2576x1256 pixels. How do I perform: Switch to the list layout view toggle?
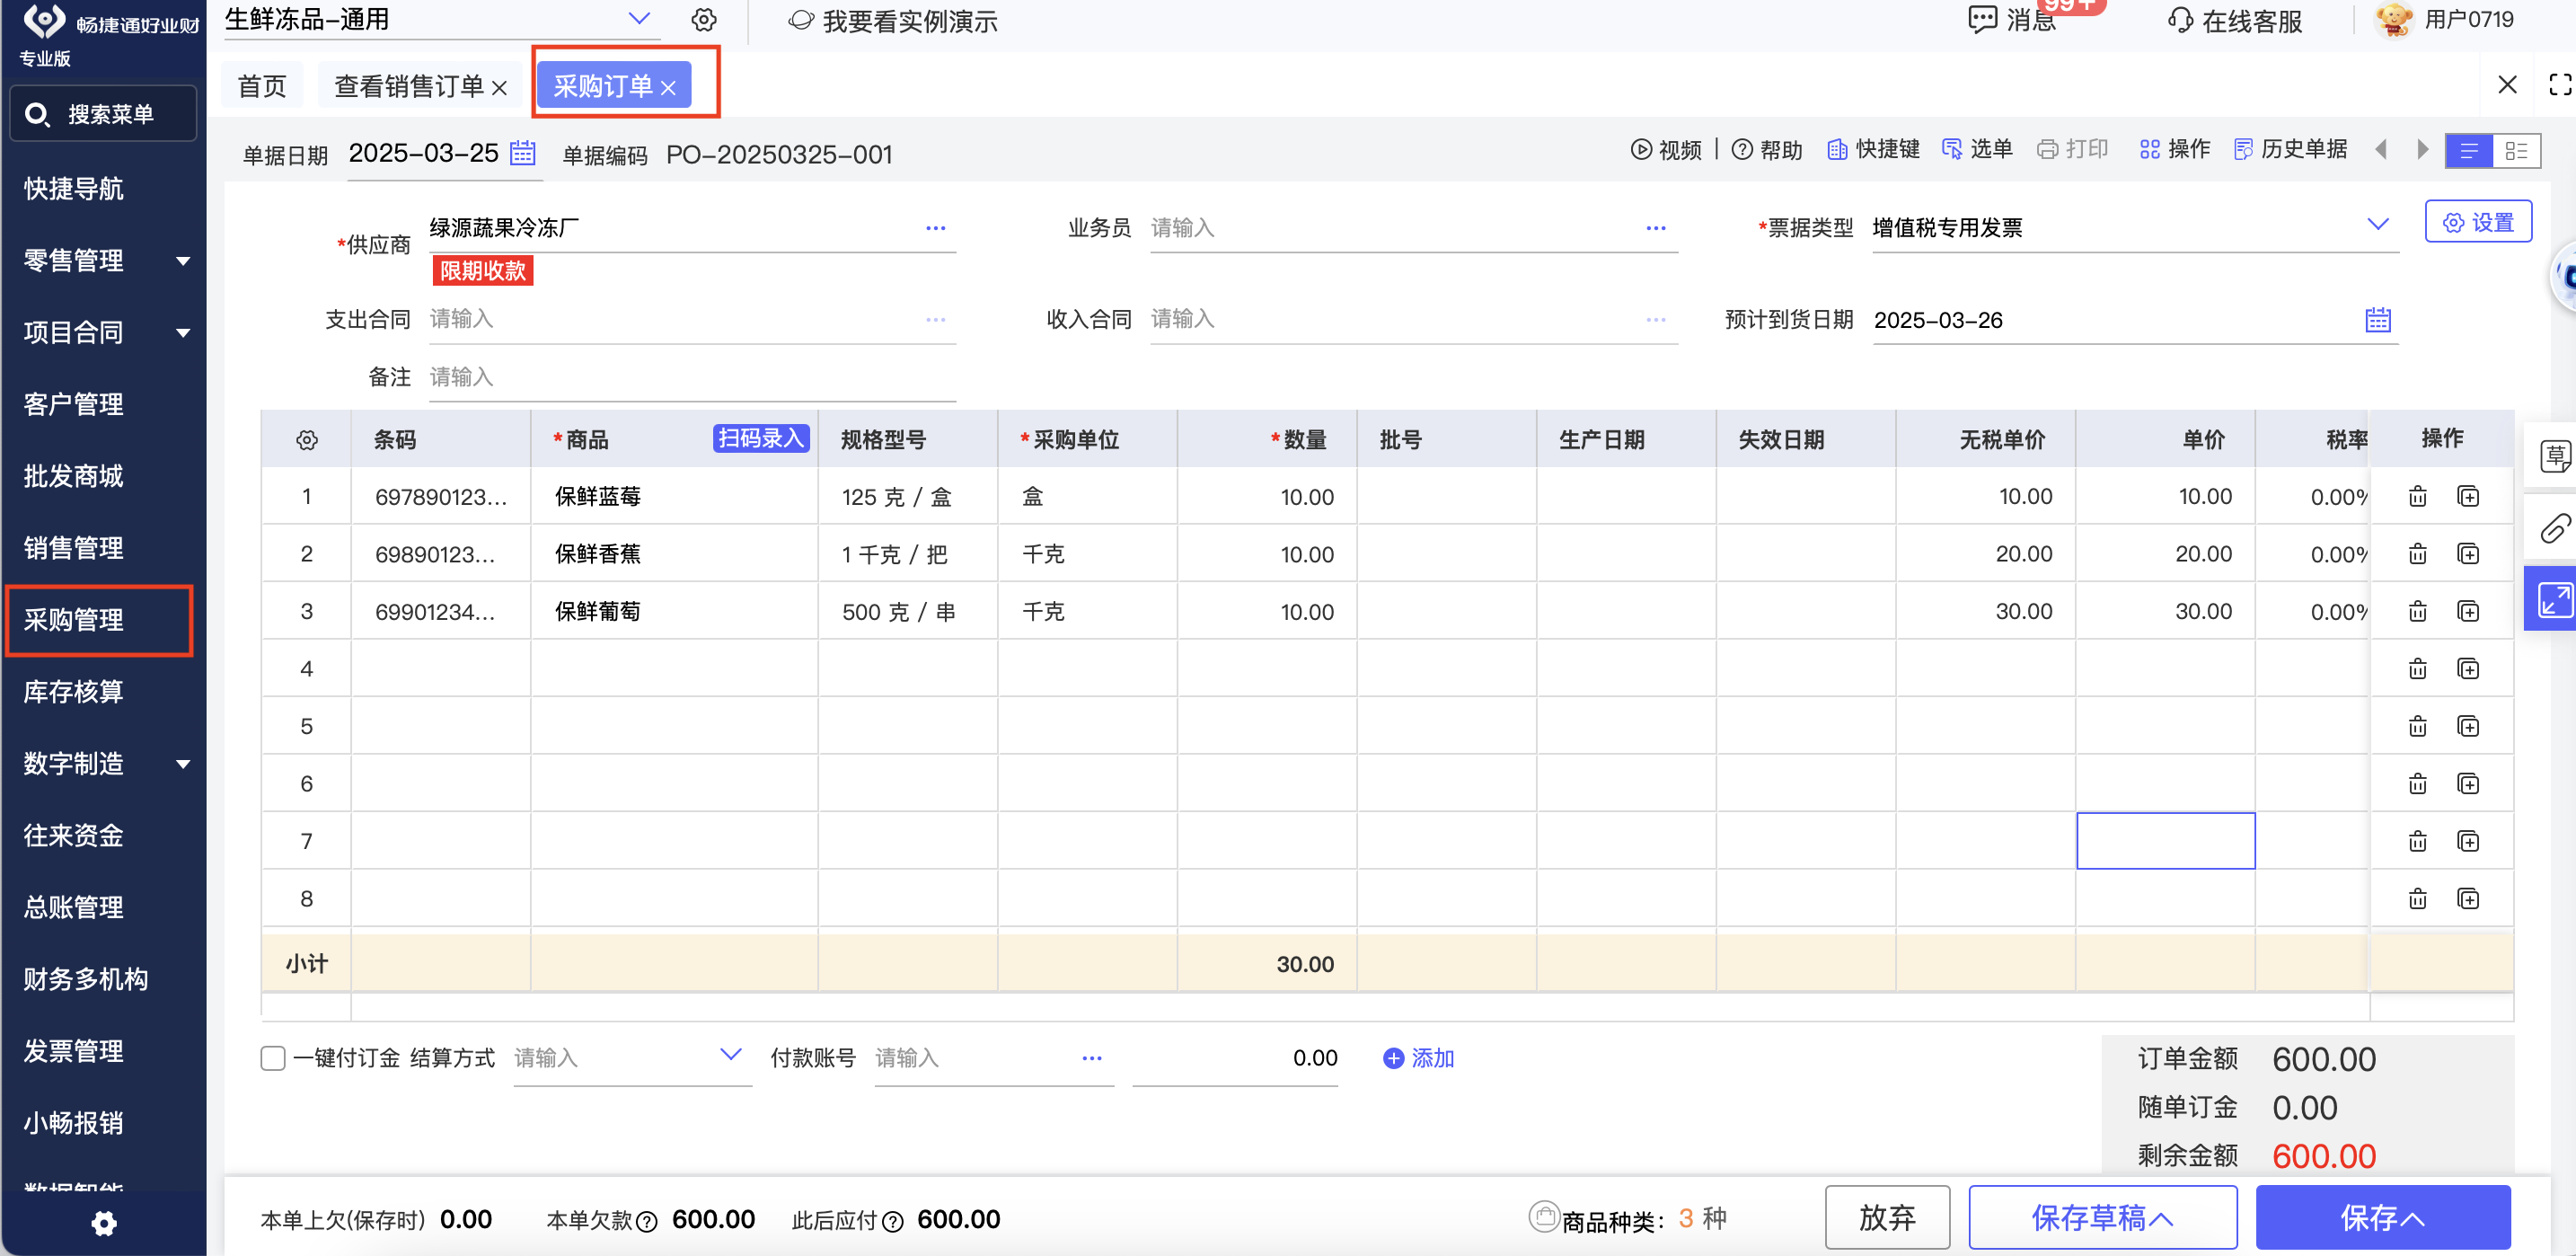[x=2468, y=151]
